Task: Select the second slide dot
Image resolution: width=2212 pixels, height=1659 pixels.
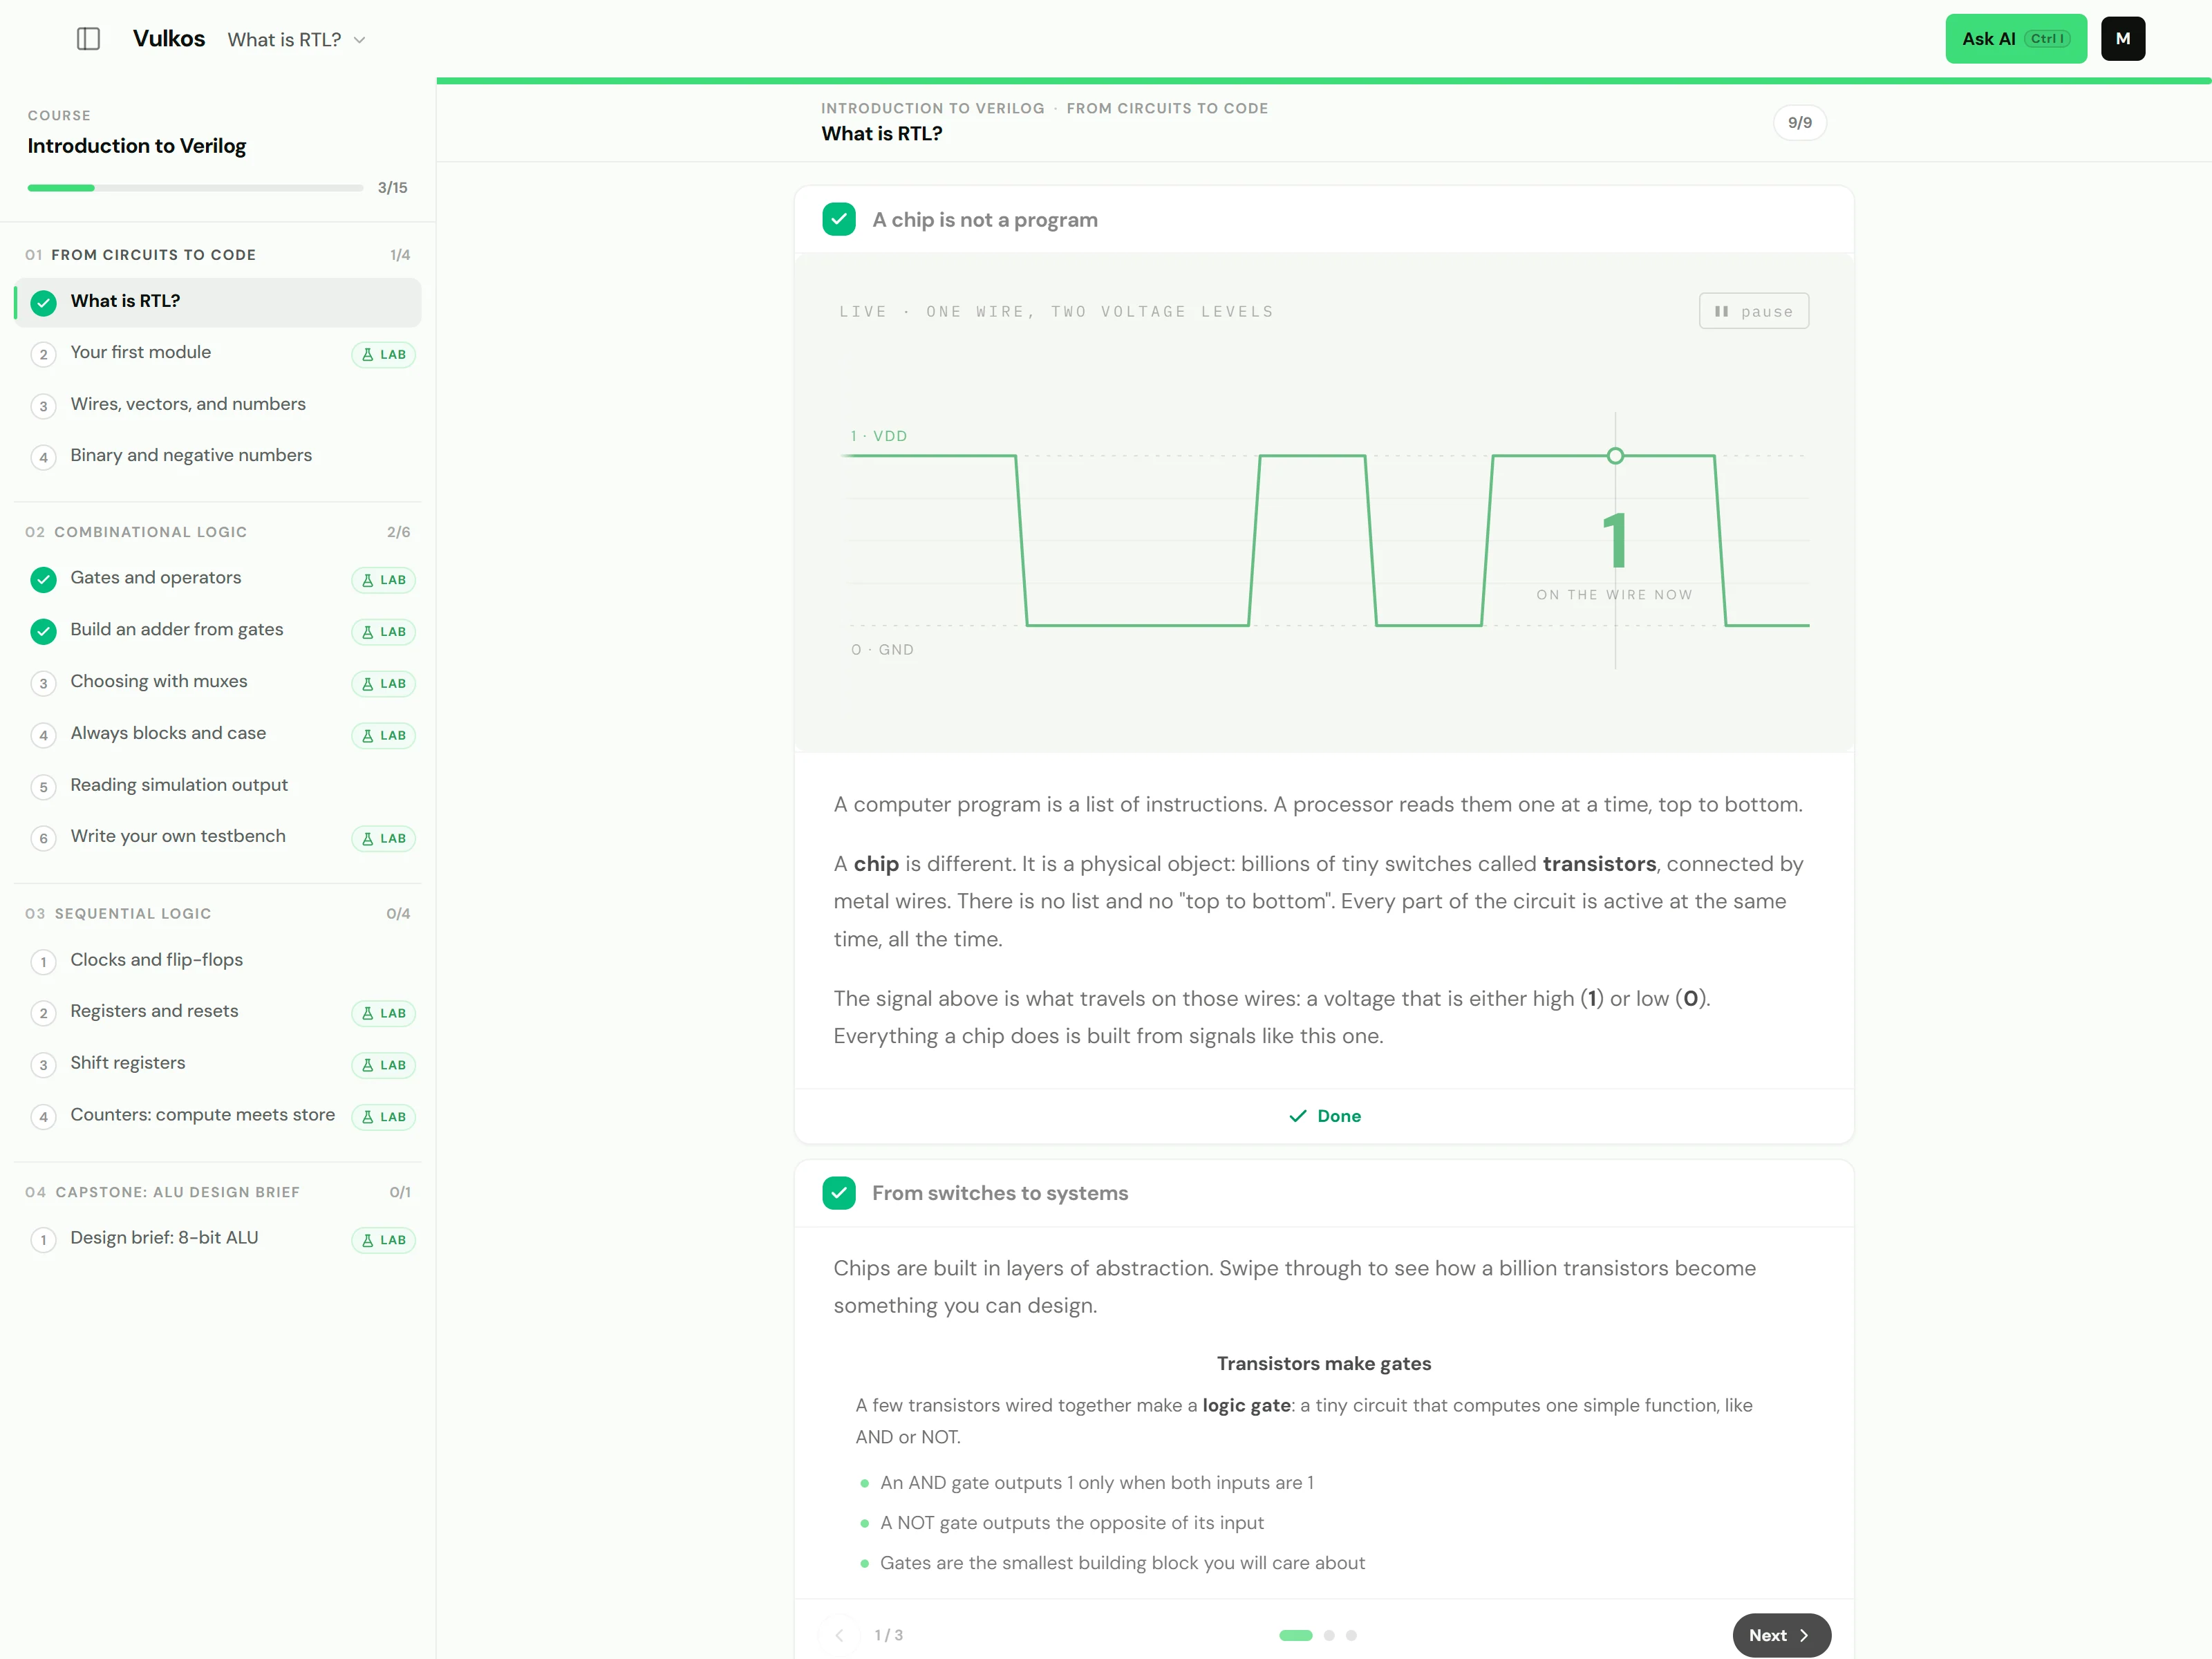Action: 1328,1635
